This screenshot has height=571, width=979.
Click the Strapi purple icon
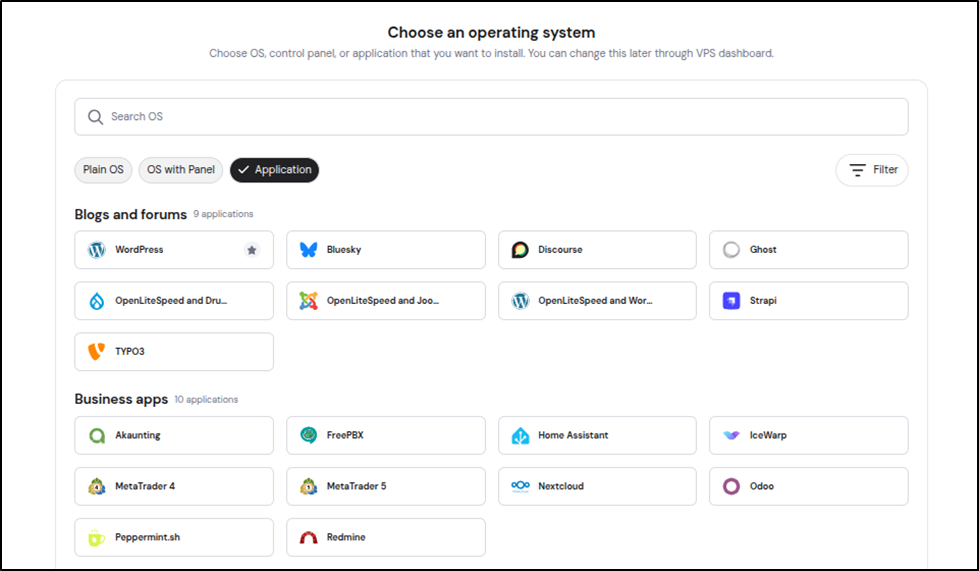click(x=732, y=301)
